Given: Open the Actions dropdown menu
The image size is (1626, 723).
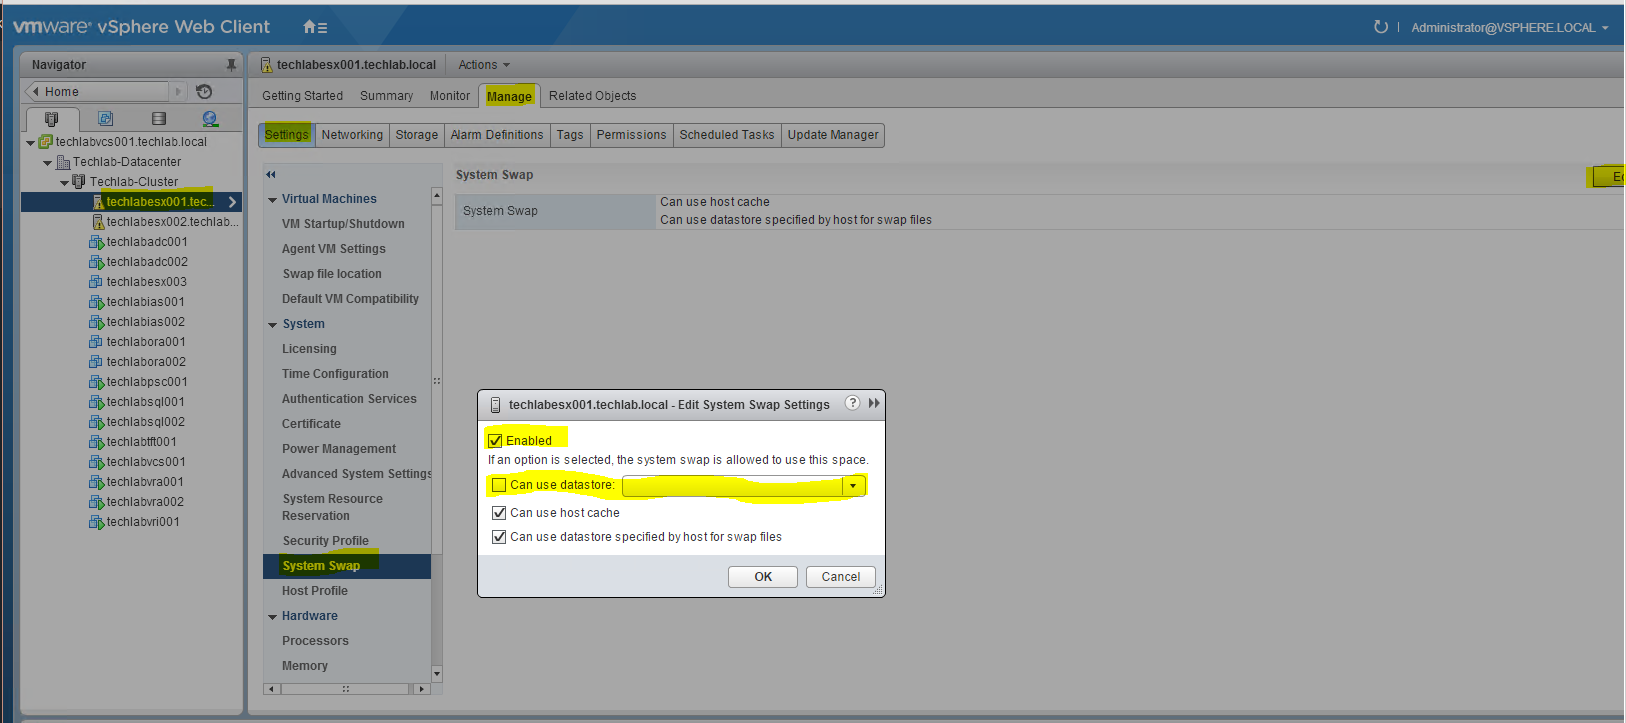Looking at the screenshot, I should (484, 65).
